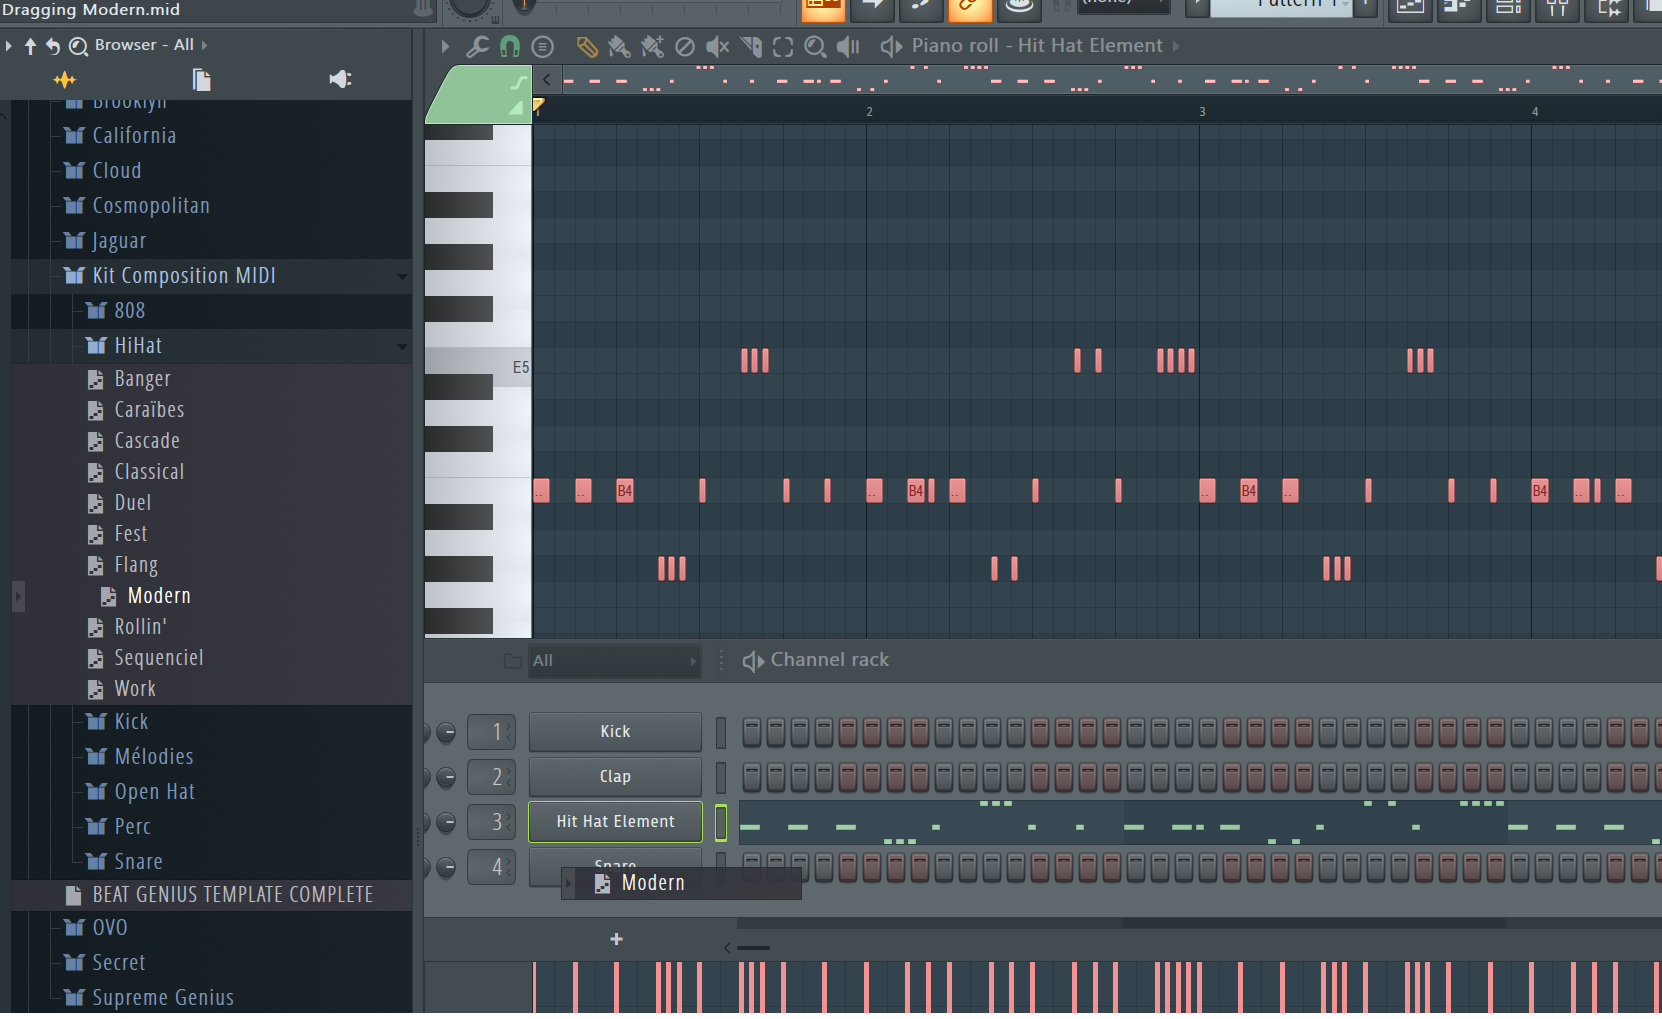Collapse the Kit Composition MIDI folder arrow
The width and height of the screenshot is (1662, 1019).
(402, 277)
